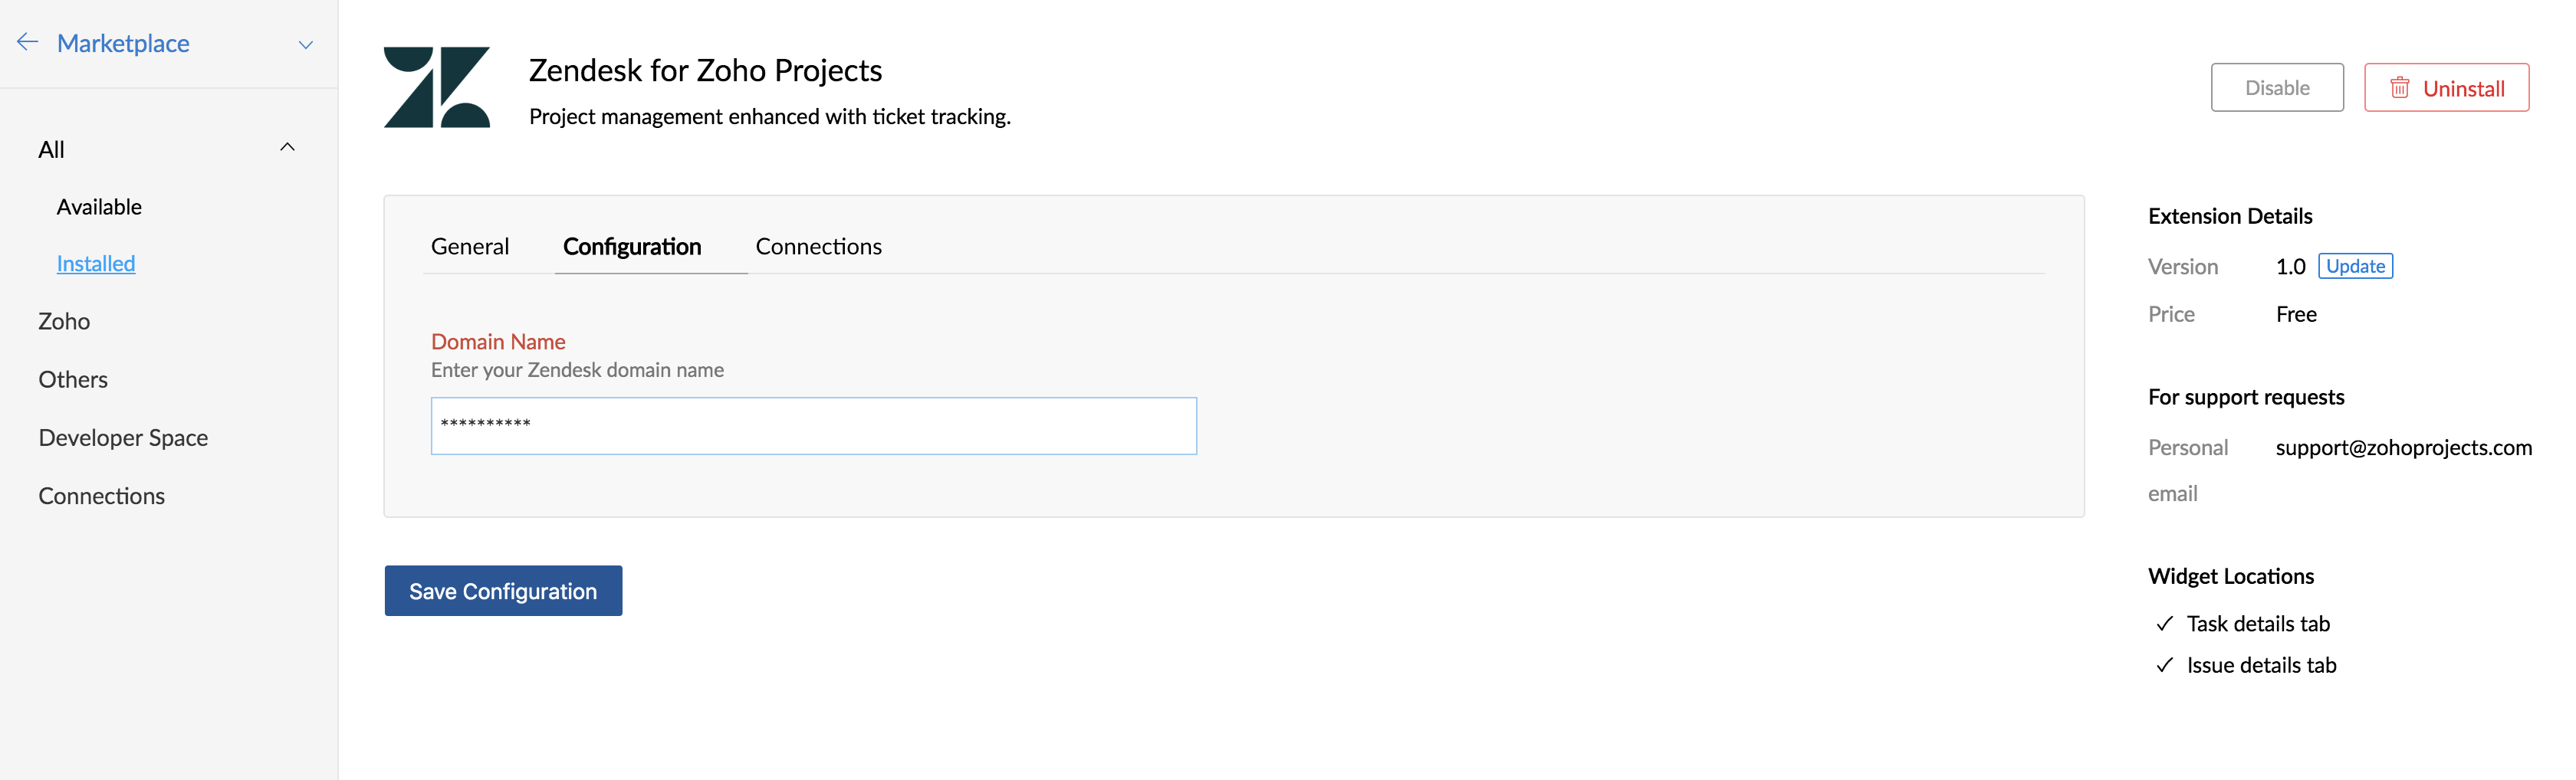Switch to the General tab
This screenshot has height=780, width=2576.
[x=470, y=246]
